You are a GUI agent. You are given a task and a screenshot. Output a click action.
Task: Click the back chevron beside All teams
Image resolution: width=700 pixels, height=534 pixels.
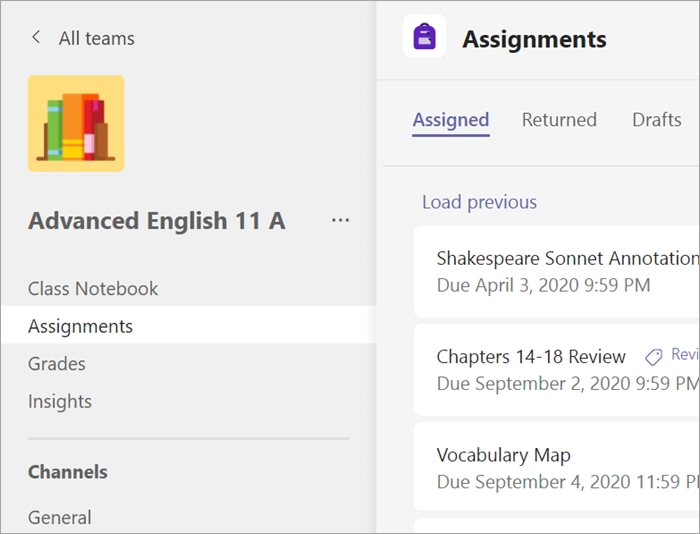point(37,38)
